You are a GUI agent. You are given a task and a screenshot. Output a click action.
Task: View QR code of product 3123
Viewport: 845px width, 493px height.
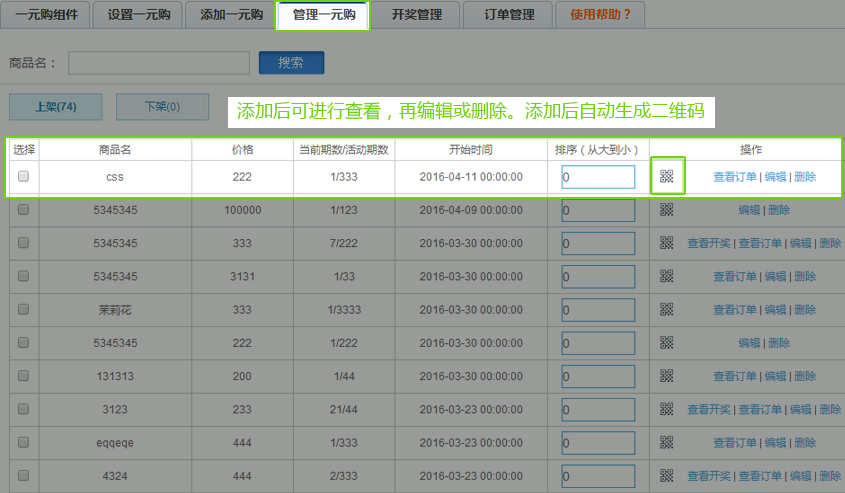click(667, 409)
